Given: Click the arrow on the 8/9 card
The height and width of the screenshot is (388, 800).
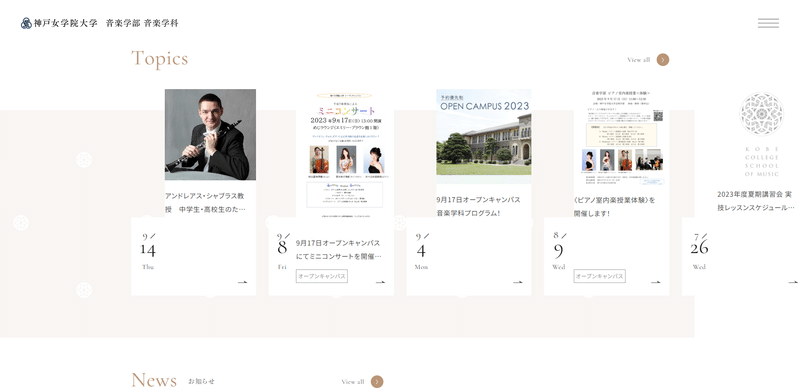Looking at the screenshot, I should pos(656,282).
